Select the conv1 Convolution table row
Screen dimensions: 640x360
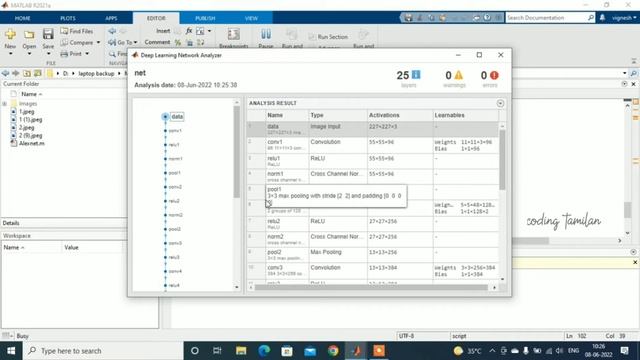(x=373, y=145)
